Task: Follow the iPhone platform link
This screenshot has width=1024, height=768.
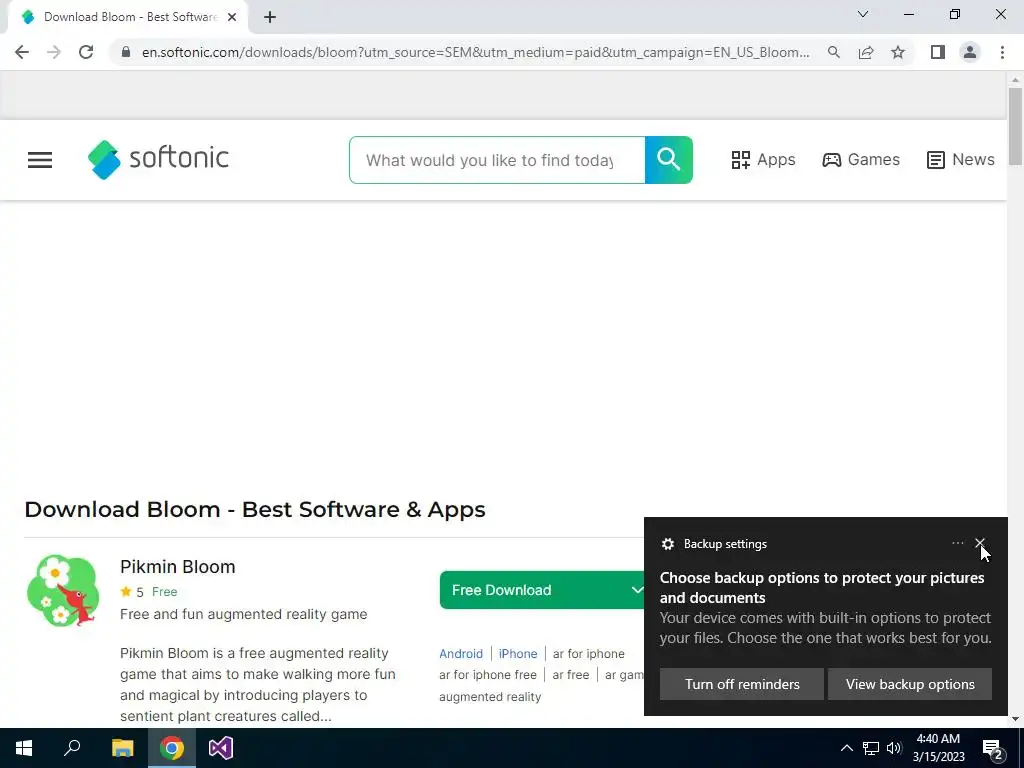Action: tap(518, 654)
